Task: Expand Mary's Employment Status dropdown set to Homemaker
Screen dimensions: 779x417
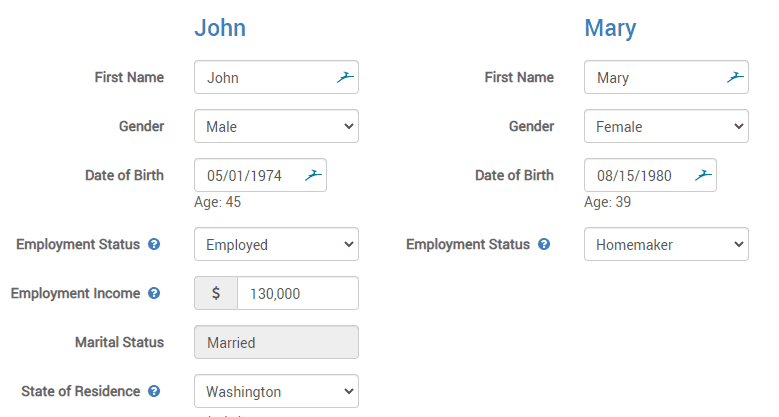Action: 666,244
